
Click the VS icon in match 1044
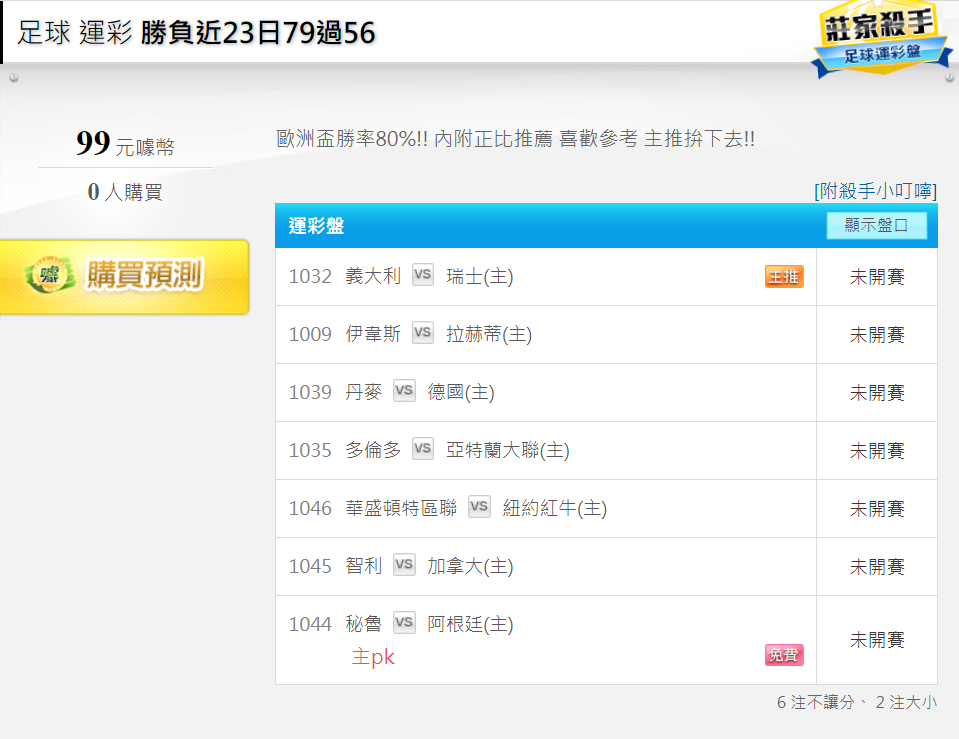tap(404, 623)
